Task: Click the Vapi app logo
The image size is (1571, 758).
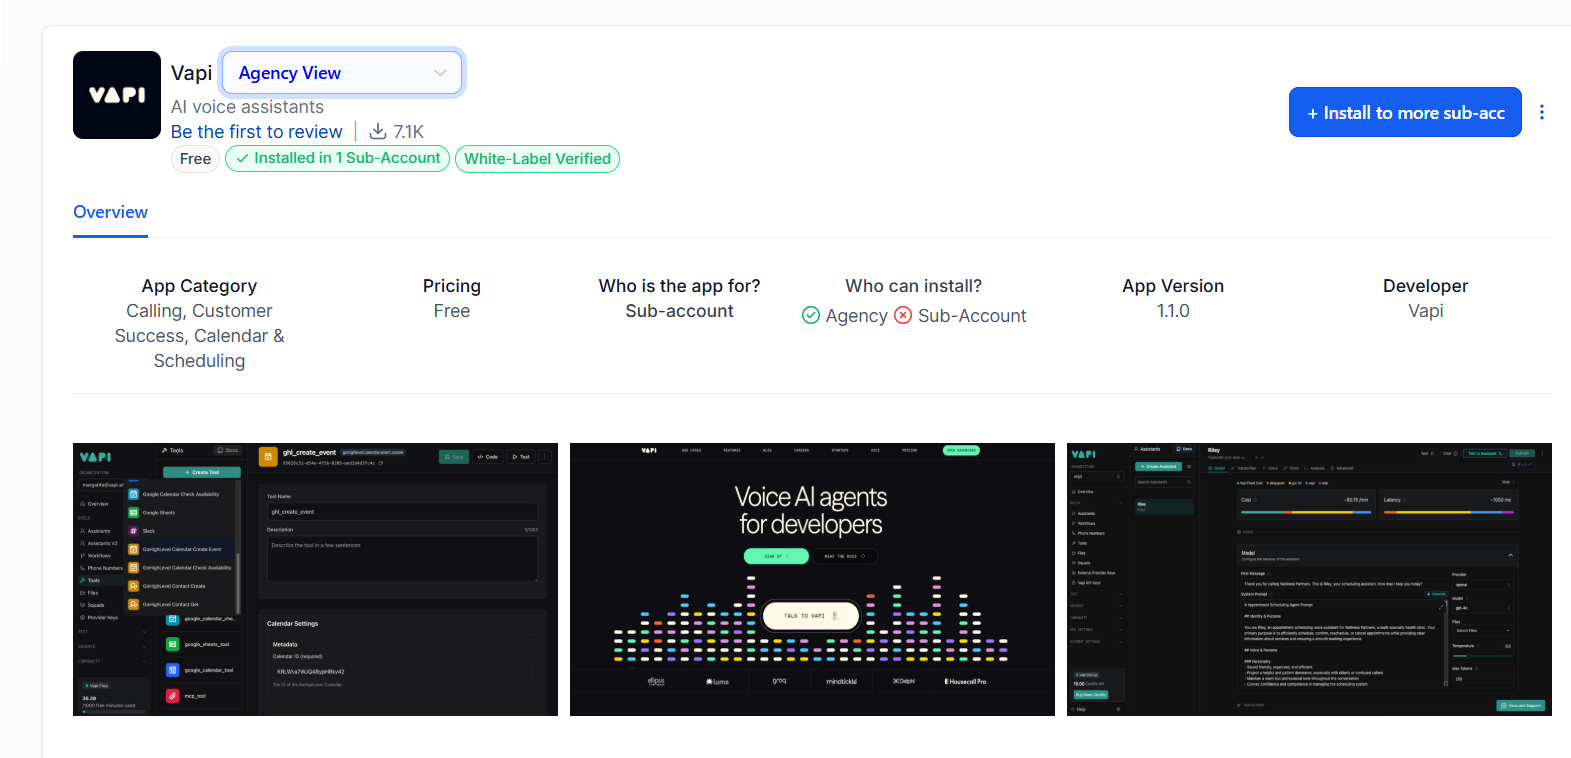Action: pyautogui.click(x=117, y=95)
